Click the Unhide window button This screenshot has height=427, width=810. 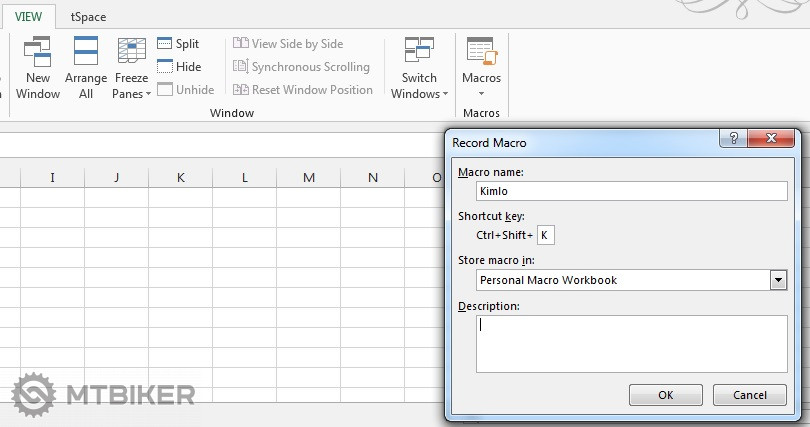coord(185,90)
